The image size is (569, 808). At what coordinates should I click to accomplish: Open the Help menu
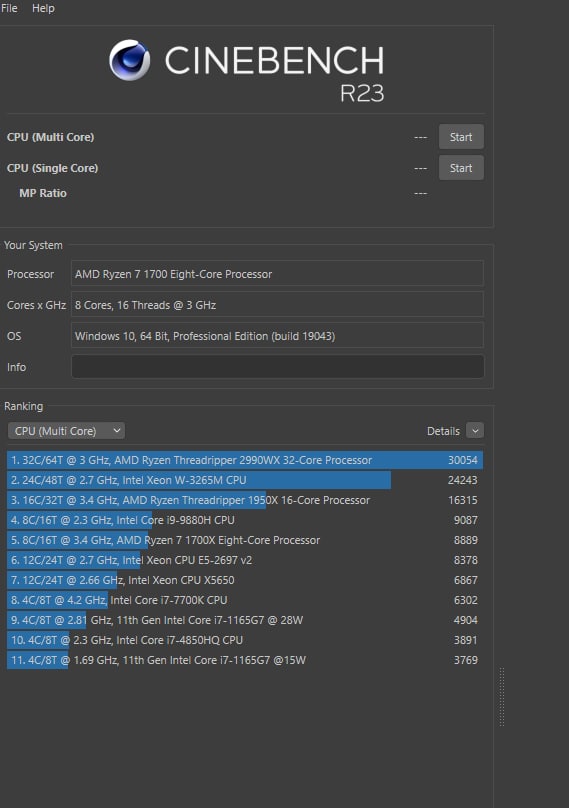click(x=43, y=8)
